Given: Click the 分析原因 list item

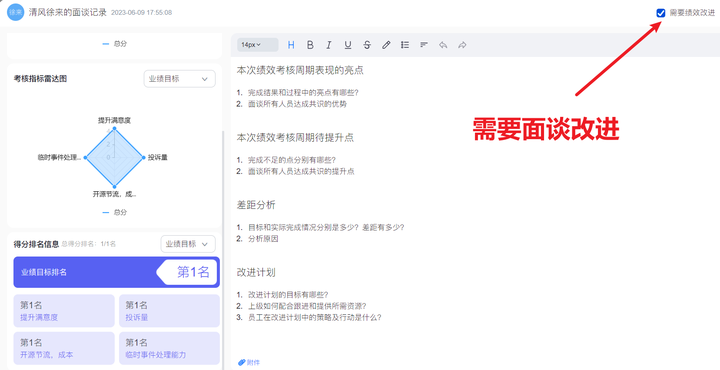Looking at the screenshot, I should click(x=263, y=239).
